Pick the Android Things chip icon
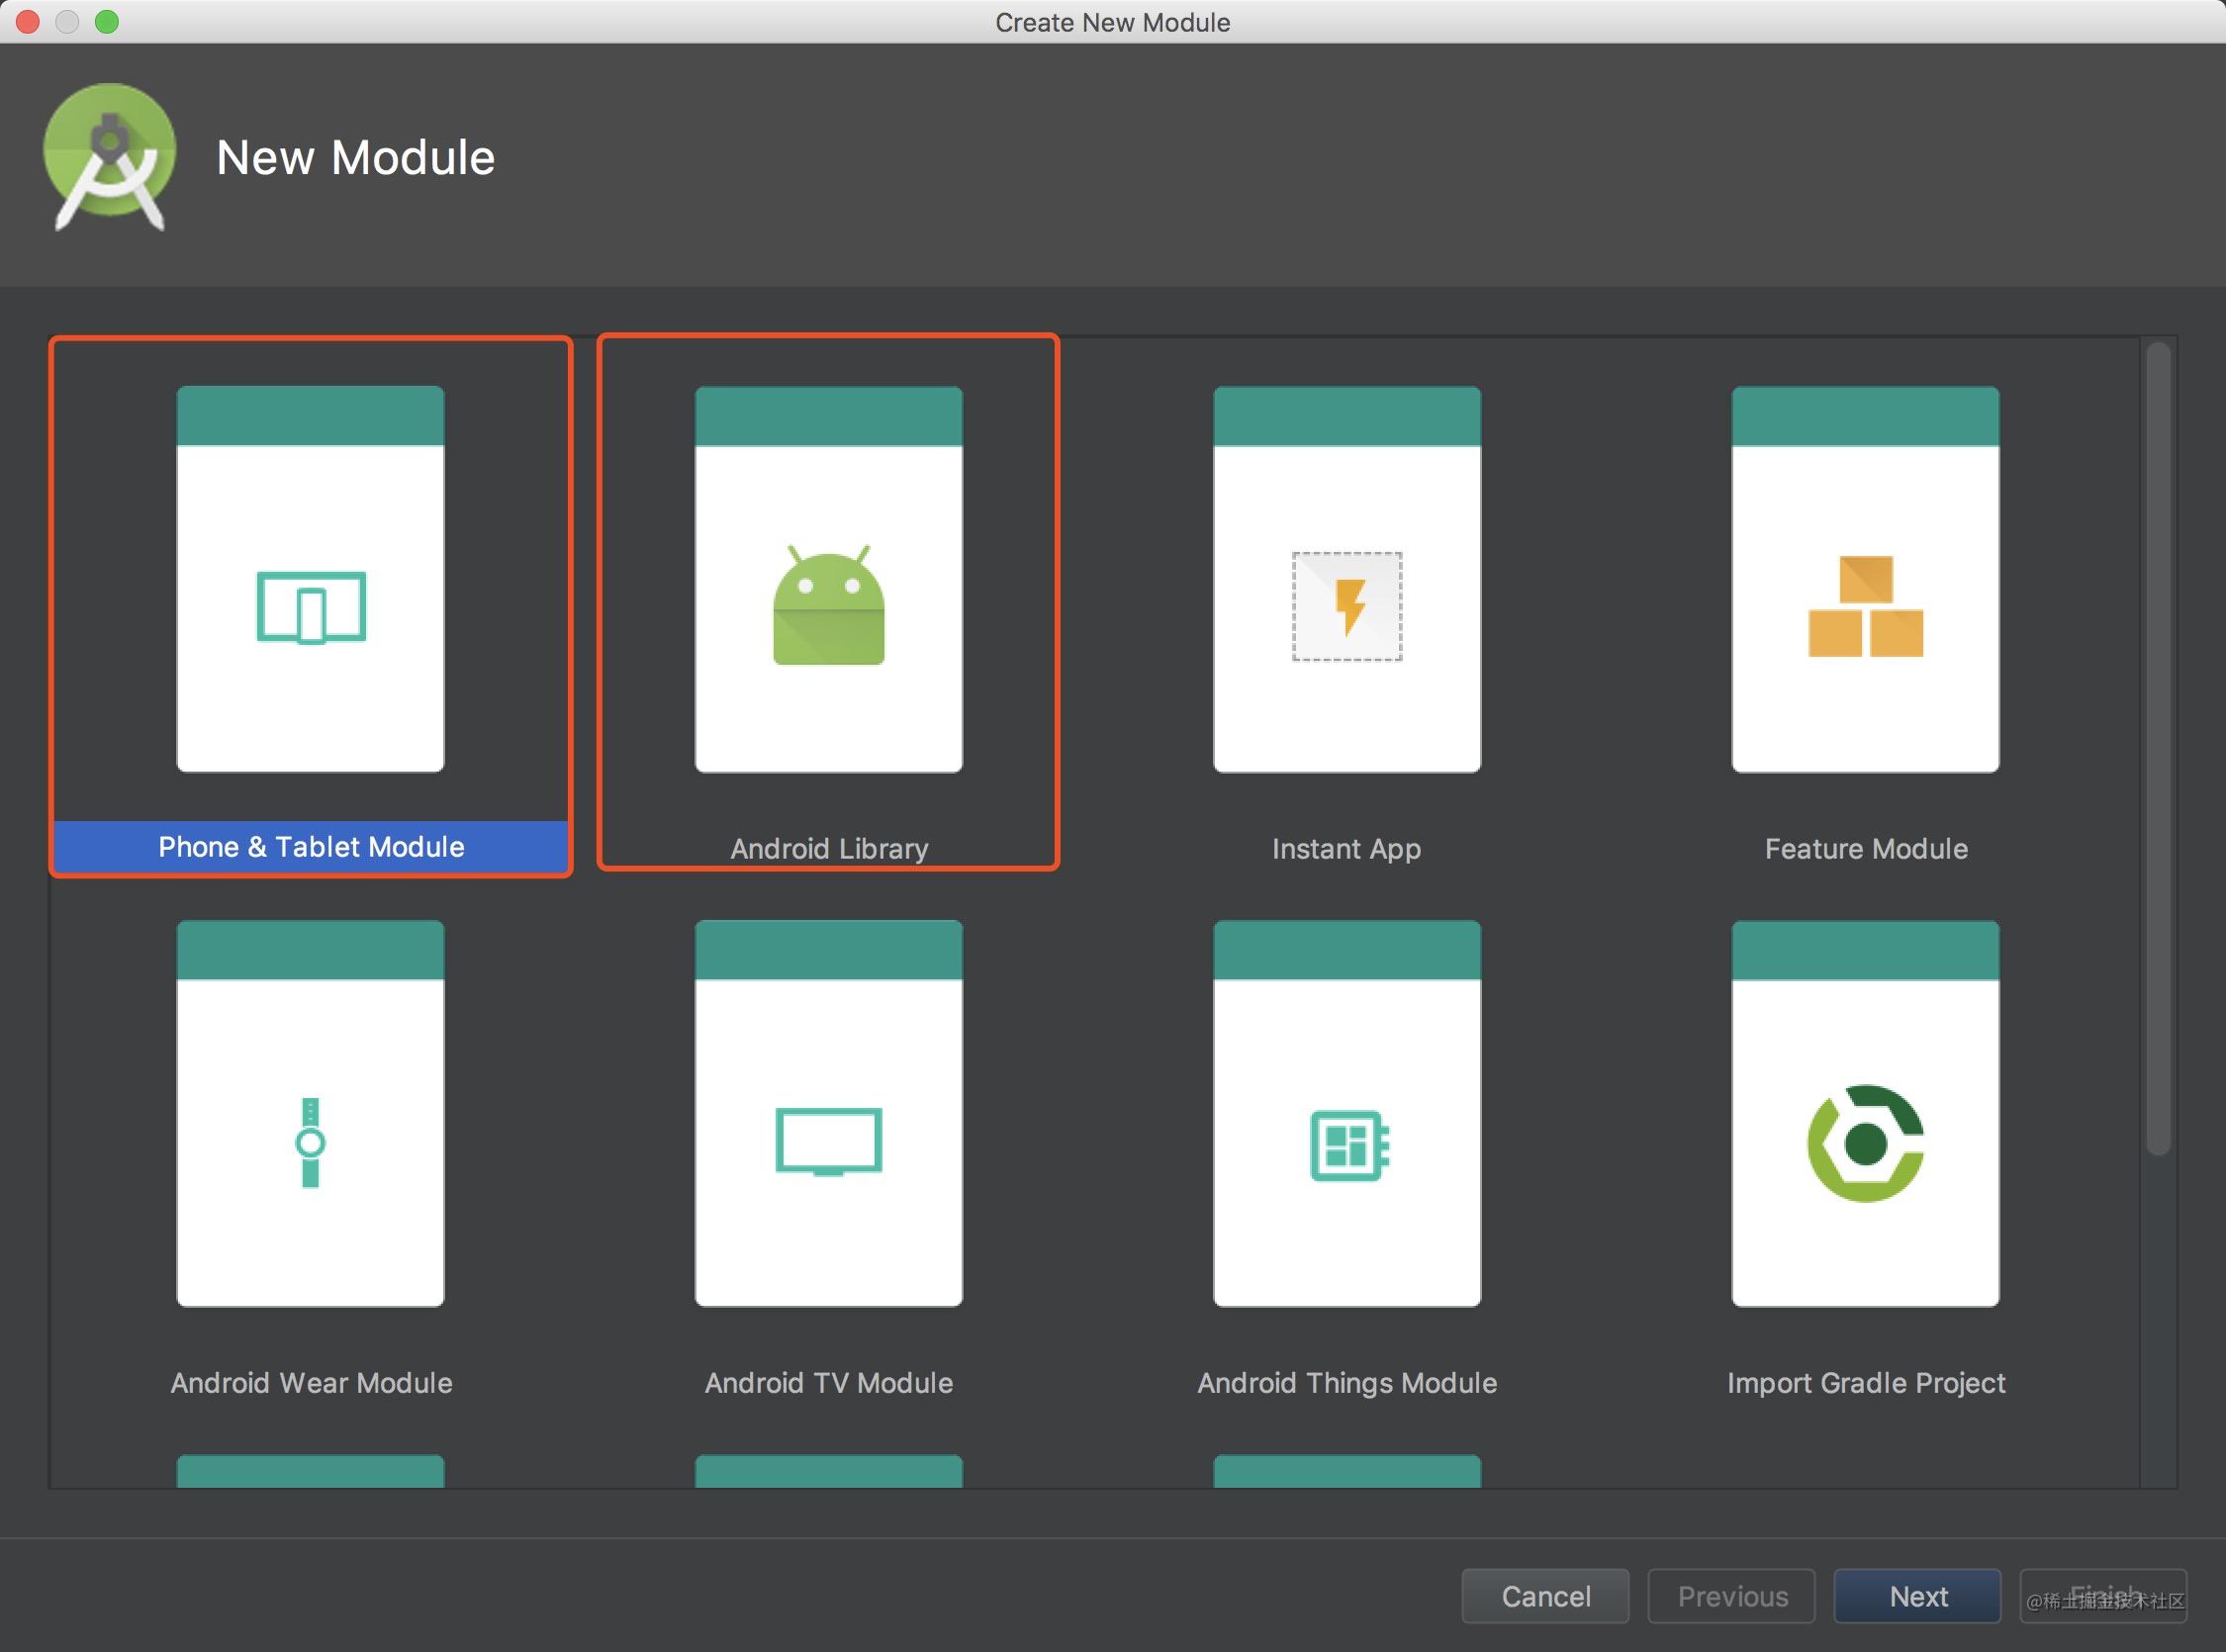The image size is (2226, 1652). [x=1349, y=1145]
